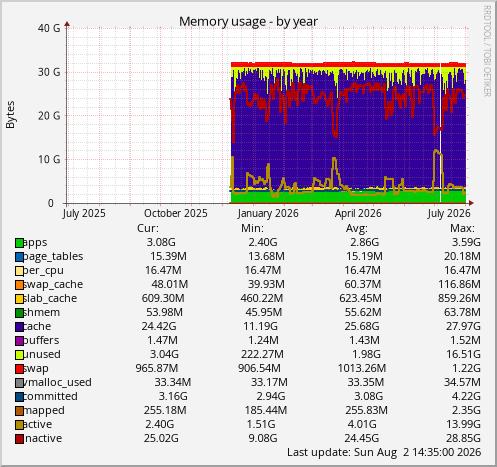Screen dimensions: 497x467
Task: Click the active max value 13.99G
Action: 464,424
